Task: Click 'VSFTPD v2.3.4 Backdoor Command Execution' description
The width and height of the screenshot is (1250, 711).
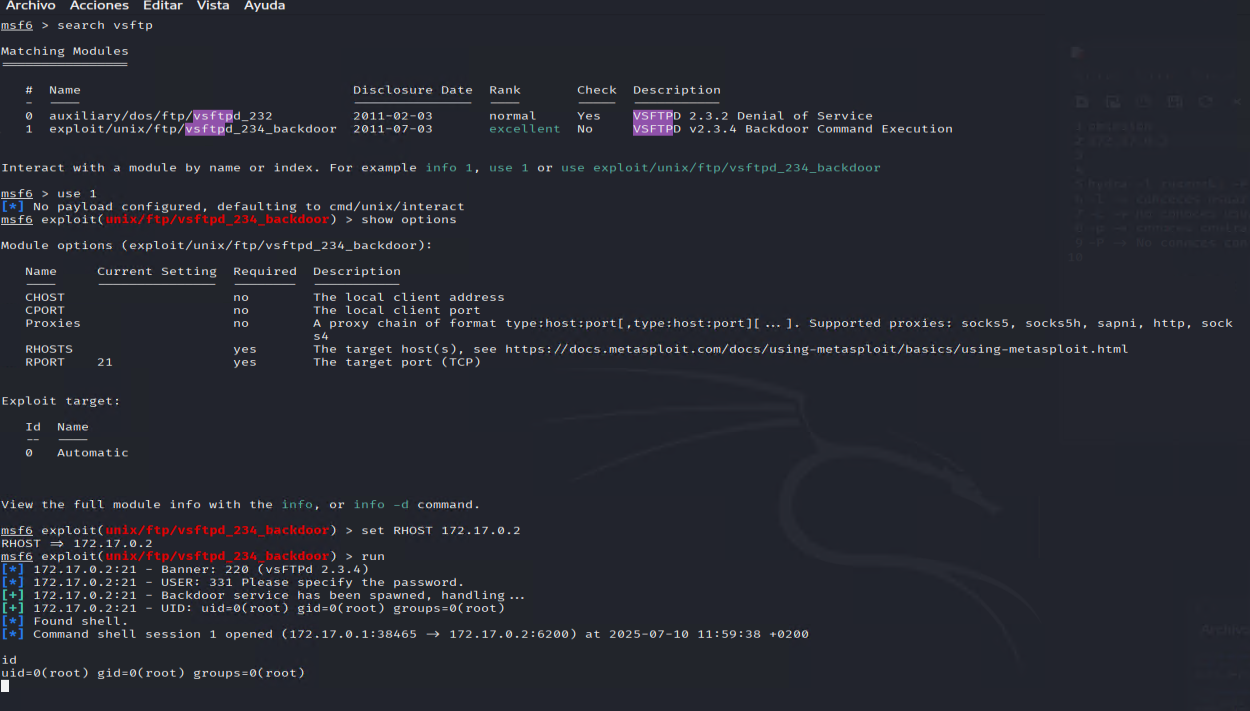Action: click(x=793, y=129)
